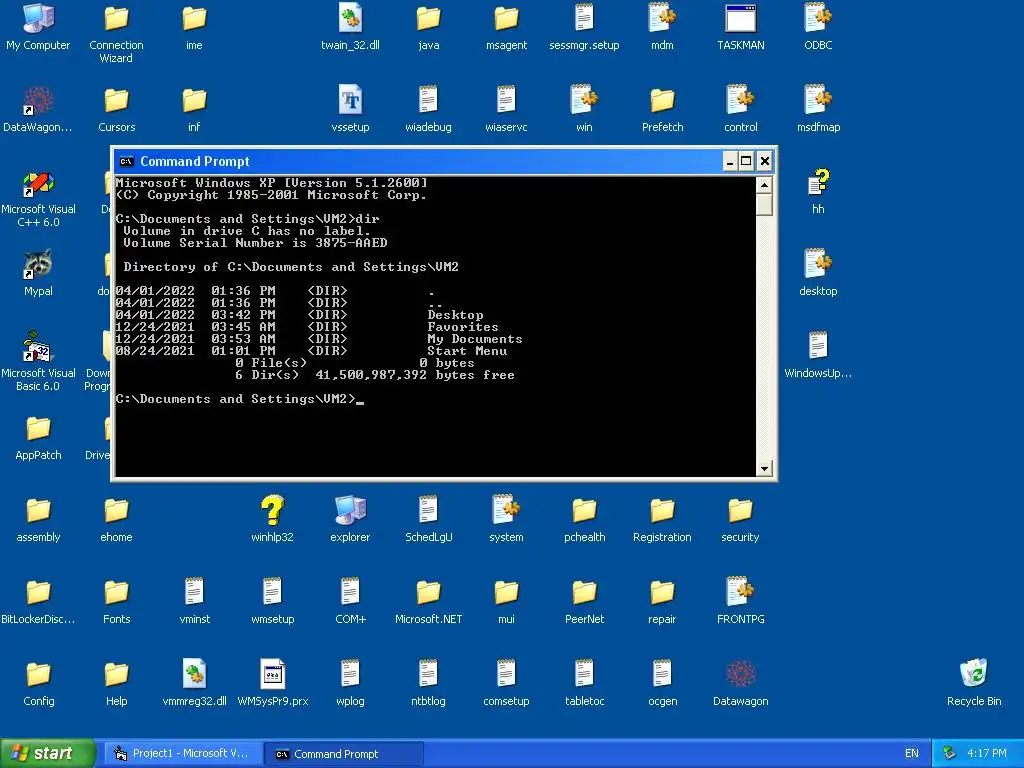Screen dimensions: 1024x768
Task: Click the system tray network icon
Action: [x=950, y=754]
